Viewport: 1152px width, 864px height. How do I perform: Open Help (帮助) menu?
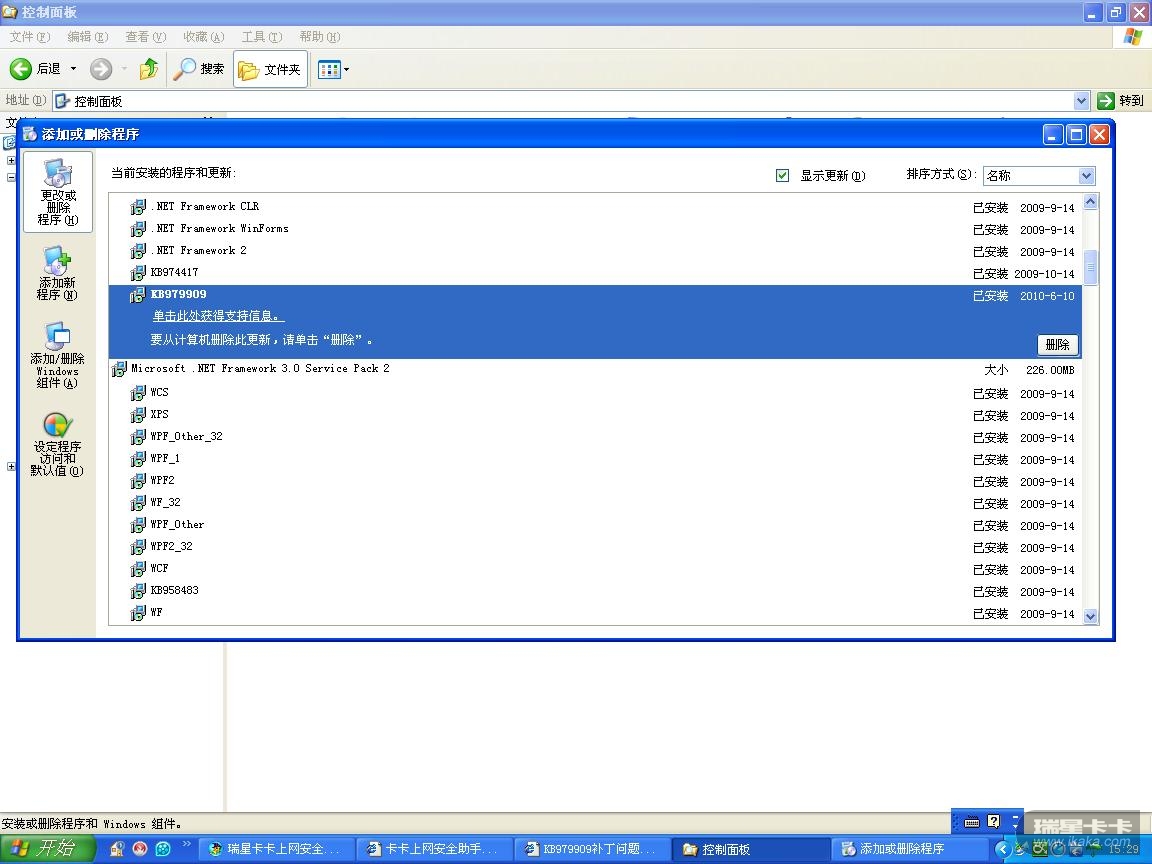click(320, 37)
